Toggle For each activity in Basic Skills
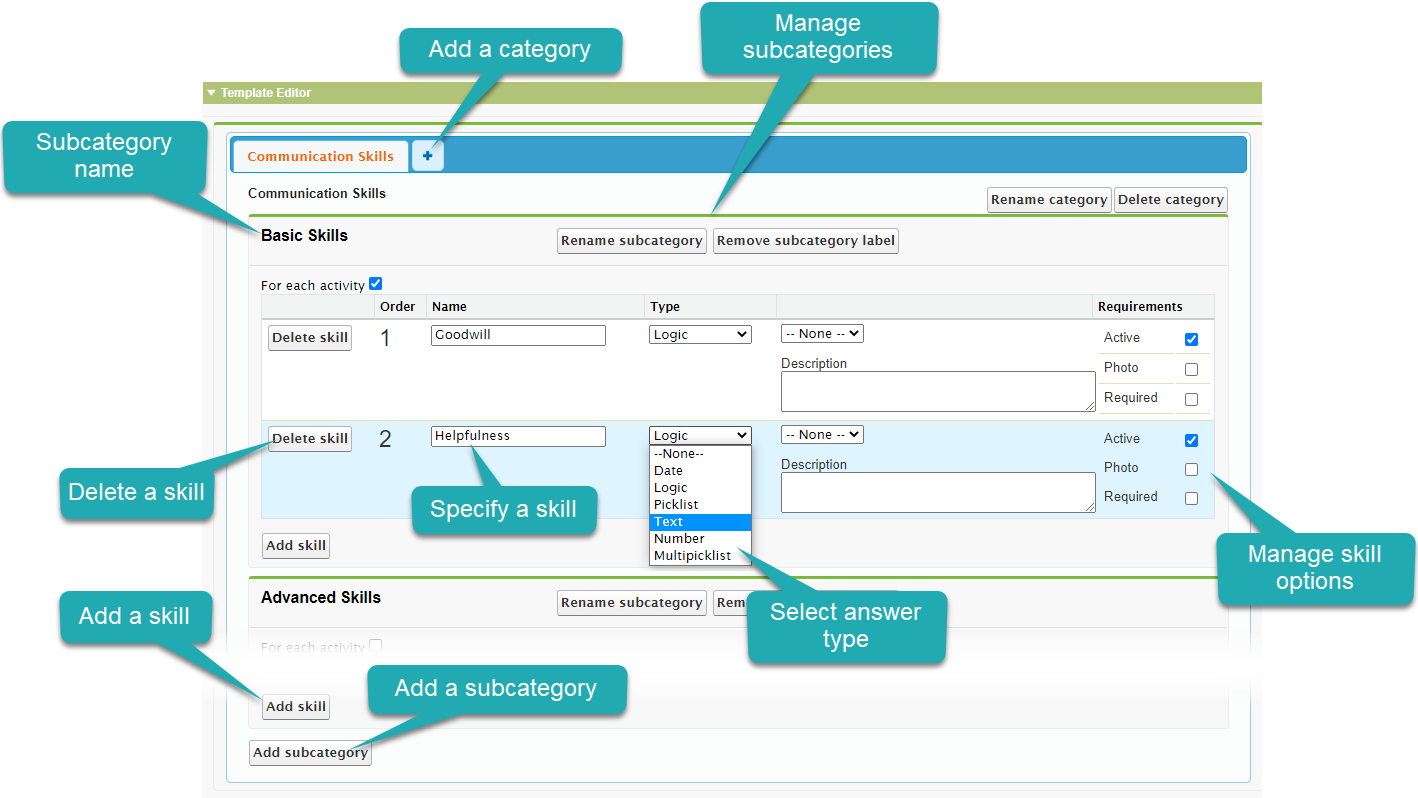The width and height of the screenshot is (1418, 798). tap(376, 284)
